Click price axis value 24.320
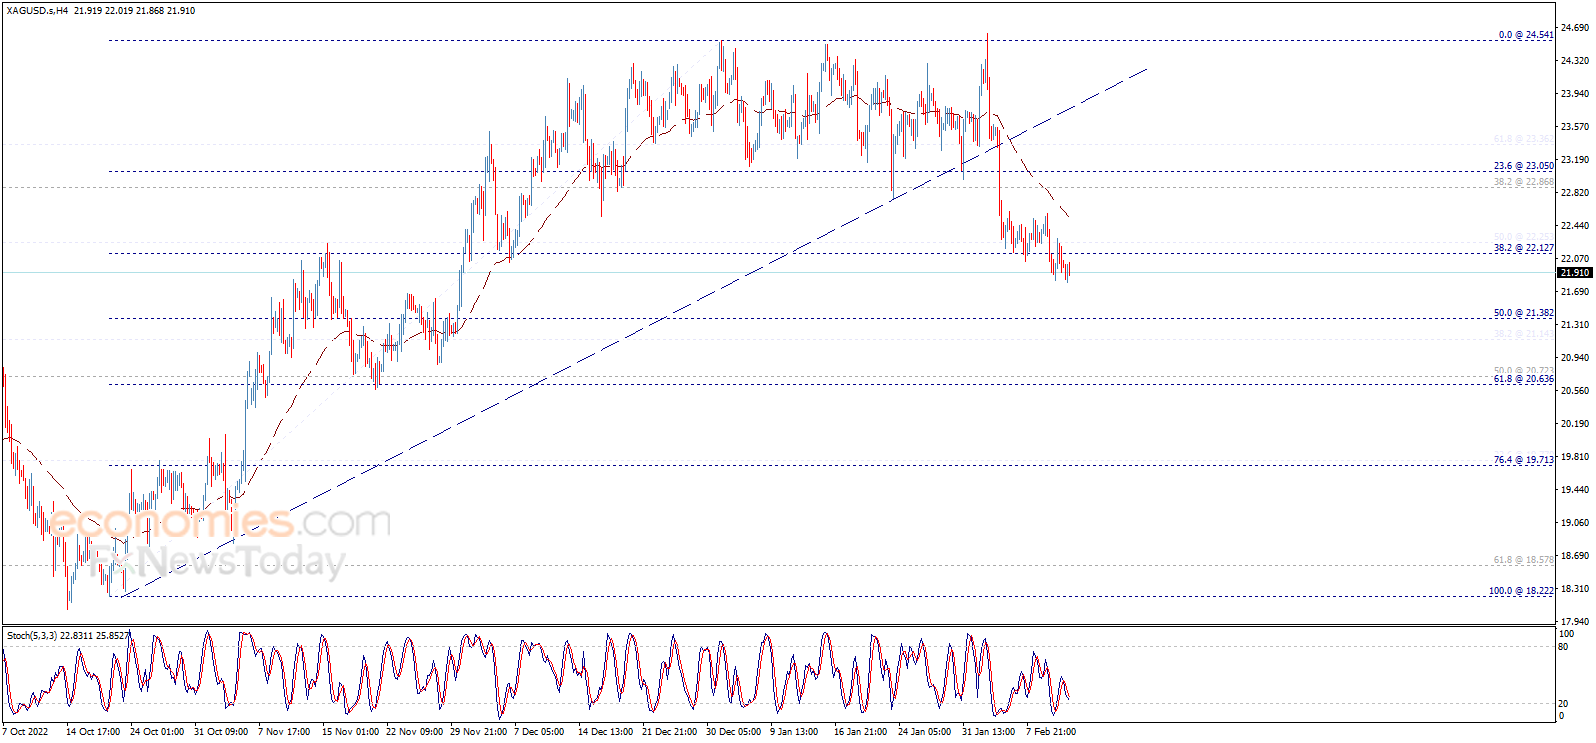The image size is (1596, 743). (1575, 61)
